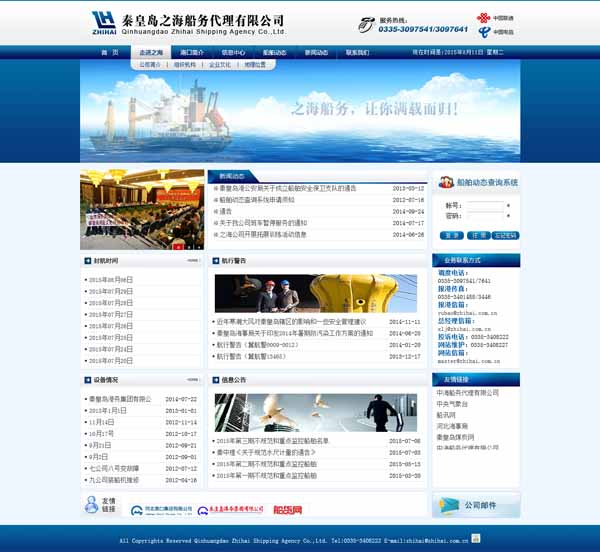
Task: Click the Zhihai company logo
Action: point(103,22)
